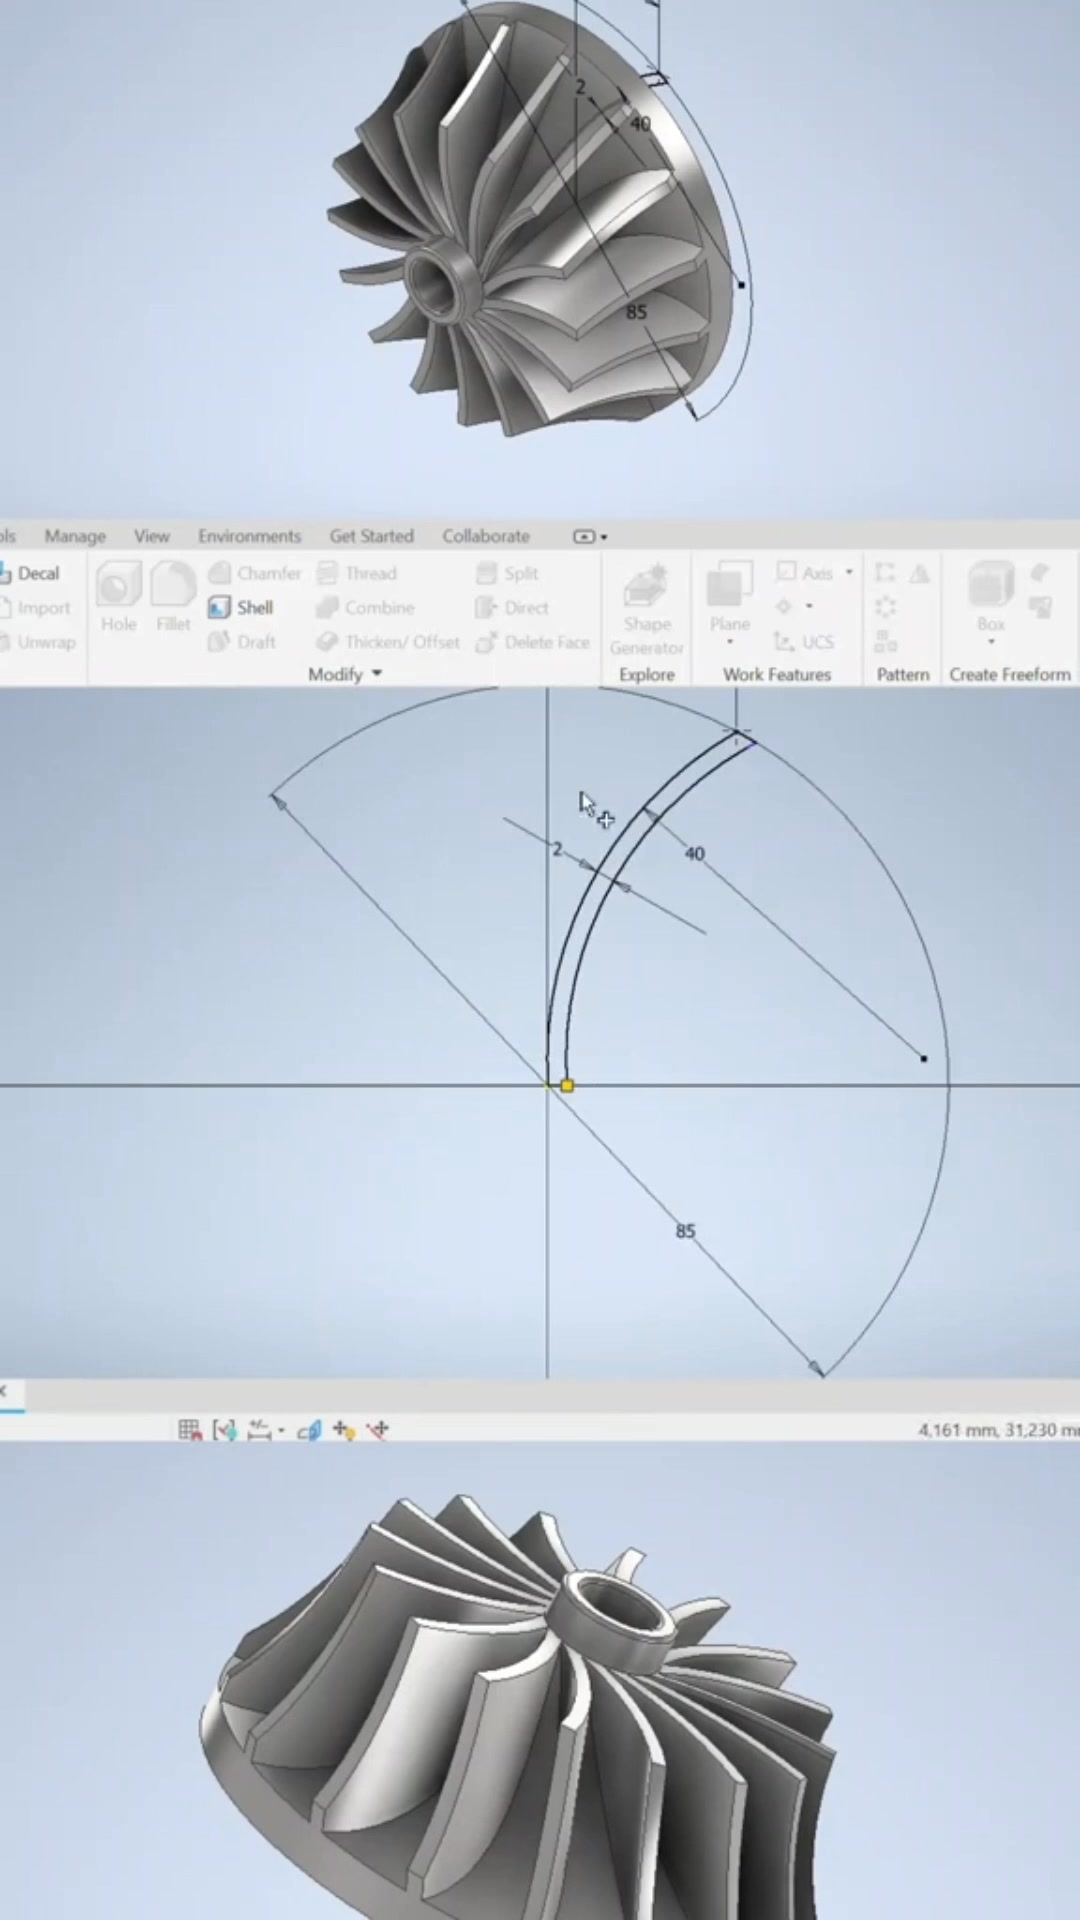Click the Circular Pattern icon
This screenshot has height=1920, width=1080.
tap(885, 607)
